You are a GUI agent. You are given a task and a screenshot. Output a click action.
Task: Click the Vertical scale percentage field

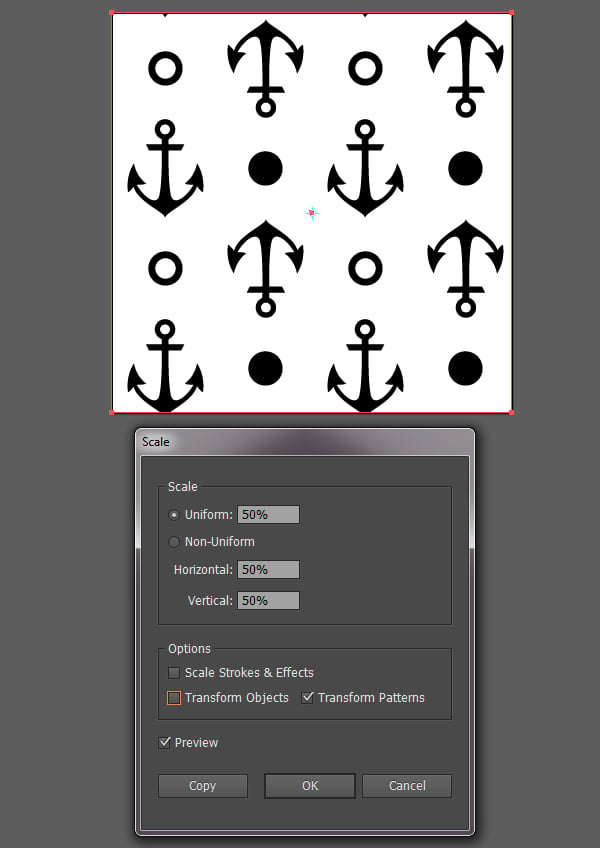point(268,601)
